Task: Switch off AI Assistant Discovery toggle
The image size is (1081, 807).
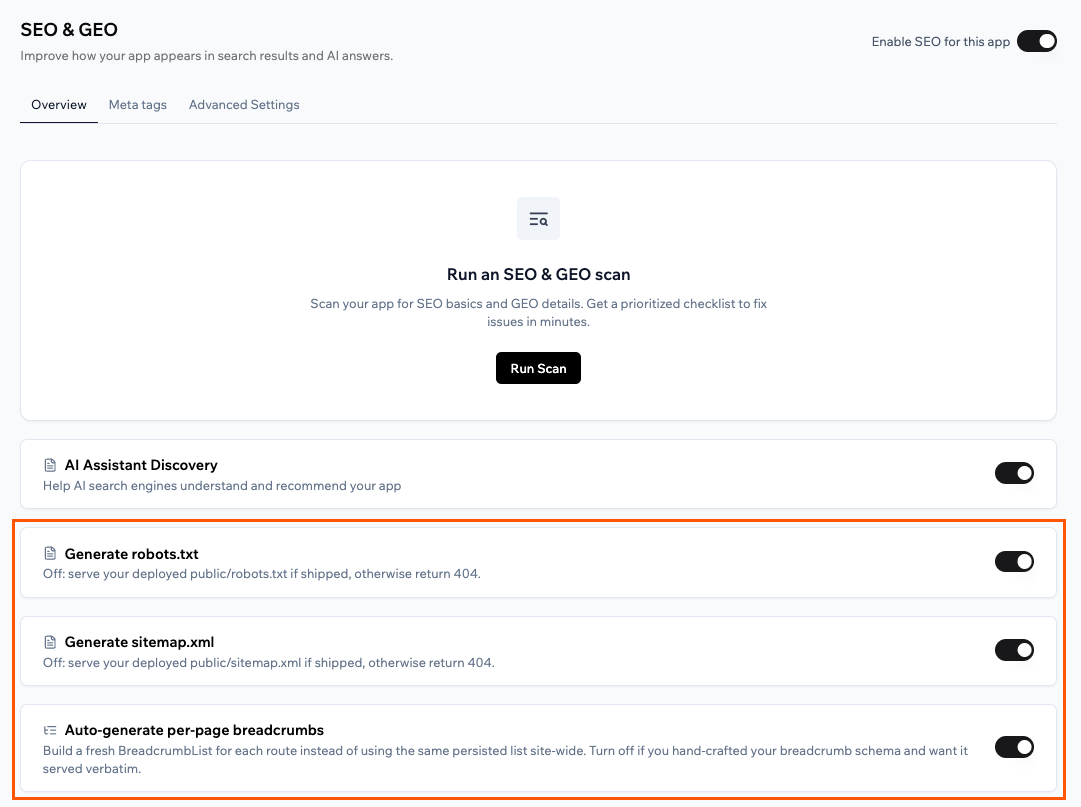Action: (1014, 473)
